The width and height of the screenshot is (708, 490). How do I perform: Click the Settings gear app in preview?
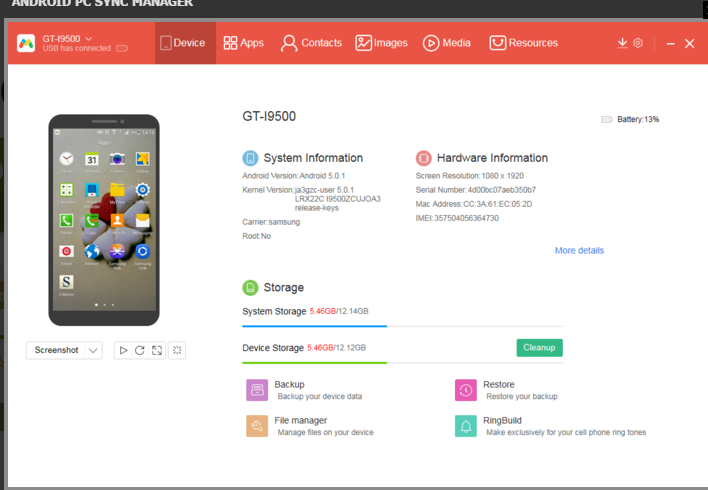pyautogui.click(x=142, y=190)
